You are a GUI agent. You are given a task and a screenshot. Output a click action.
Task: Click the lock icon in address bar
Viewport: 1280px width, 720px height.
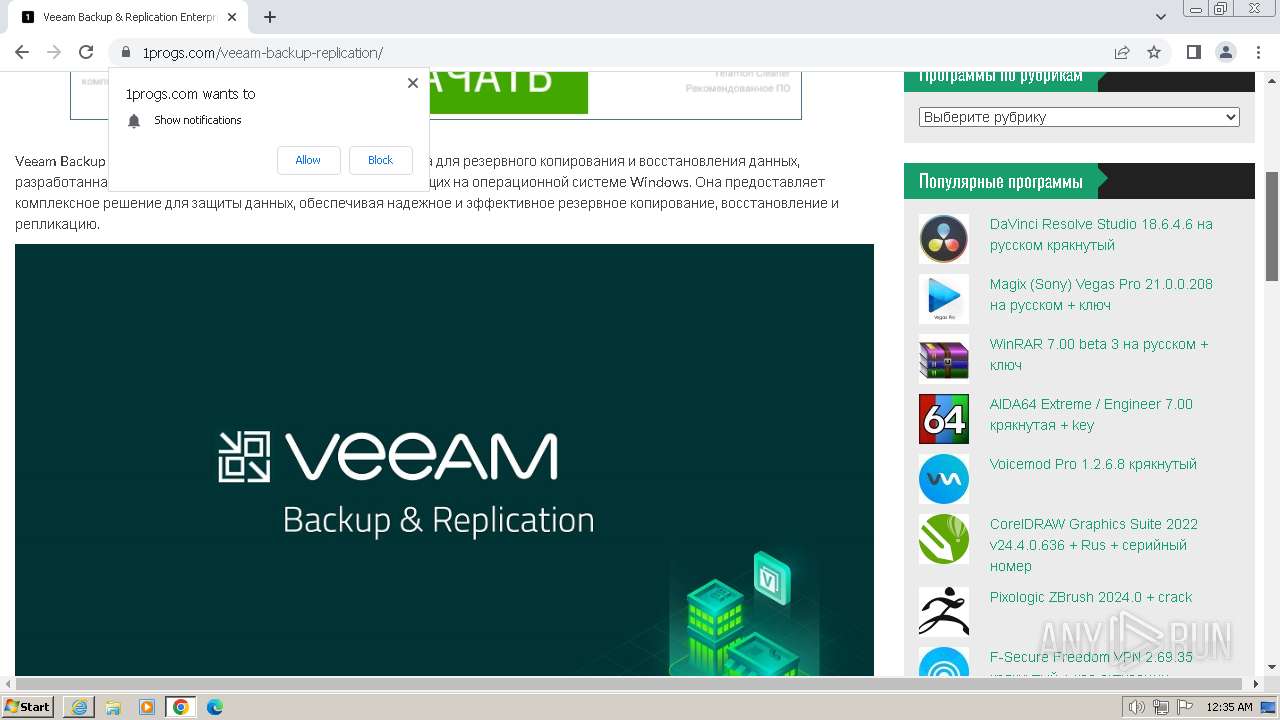tap(126, 53)
